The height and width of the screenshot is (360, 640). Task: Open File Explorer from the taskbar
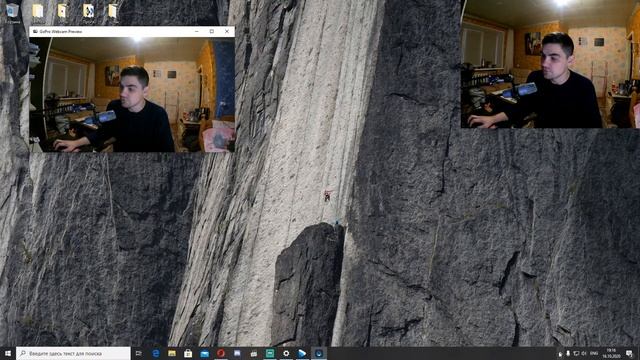tap(172, 353)
